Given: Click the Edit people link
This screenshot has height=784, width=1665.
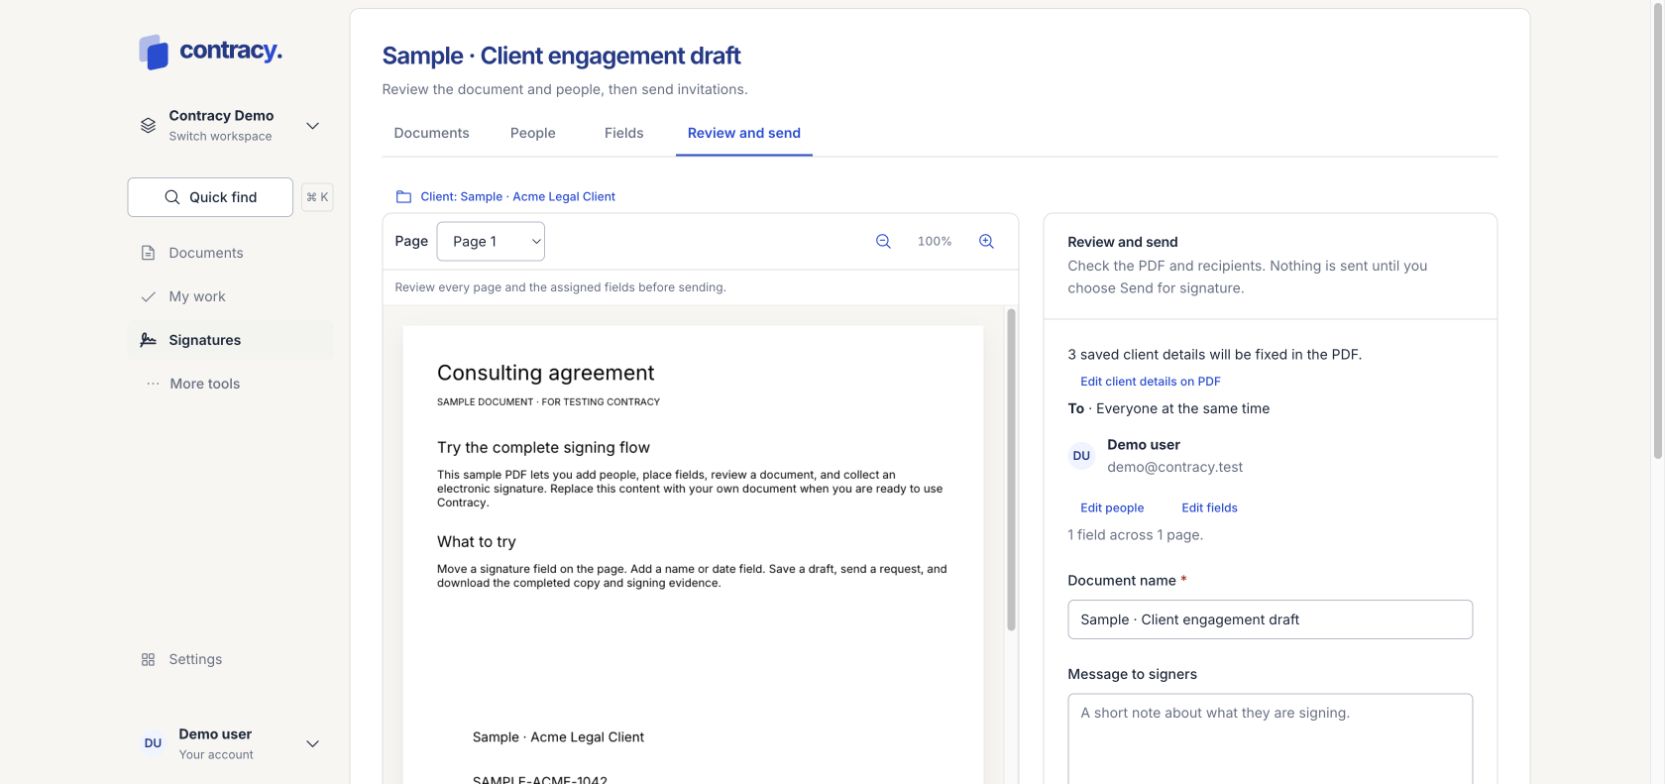Looking at the screenshot, I should [x=1112, y=508].
